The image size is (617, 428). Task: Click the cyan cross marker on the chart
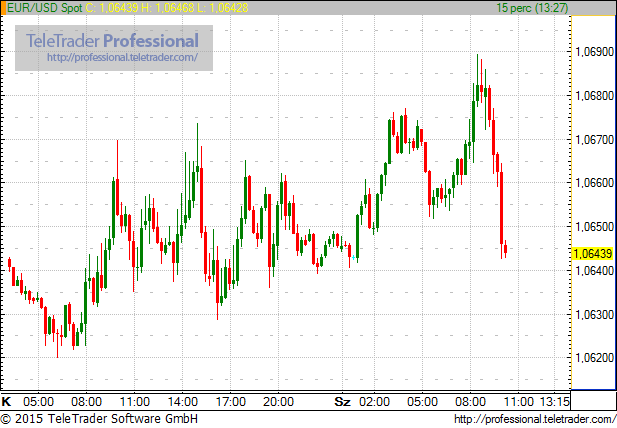point(353,258)
